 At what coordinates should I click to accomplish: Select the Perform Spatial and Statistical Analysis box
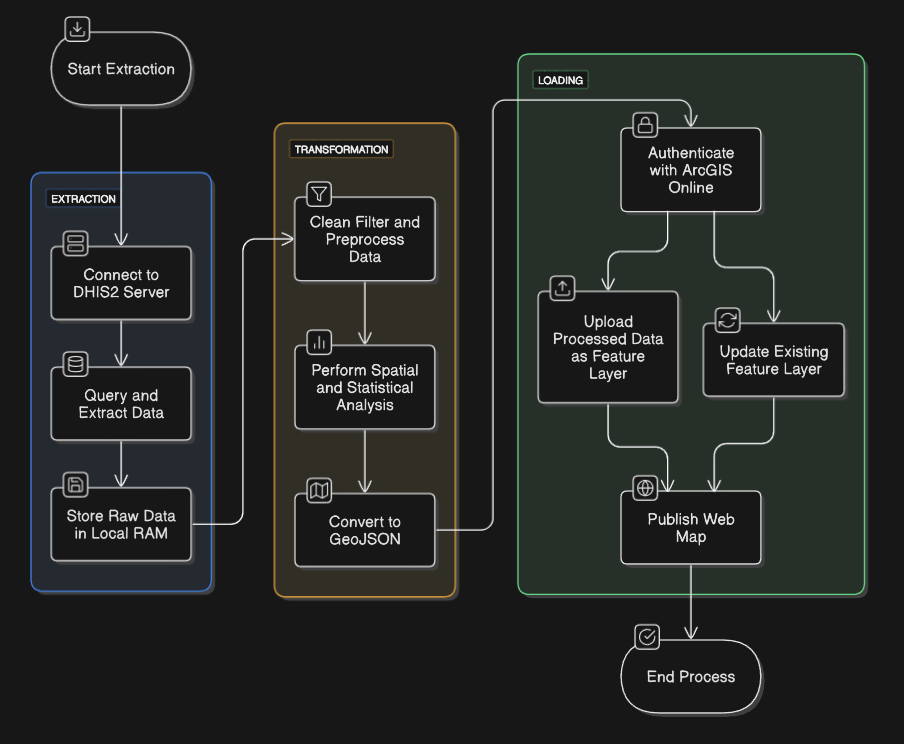(x=365, y=388)
